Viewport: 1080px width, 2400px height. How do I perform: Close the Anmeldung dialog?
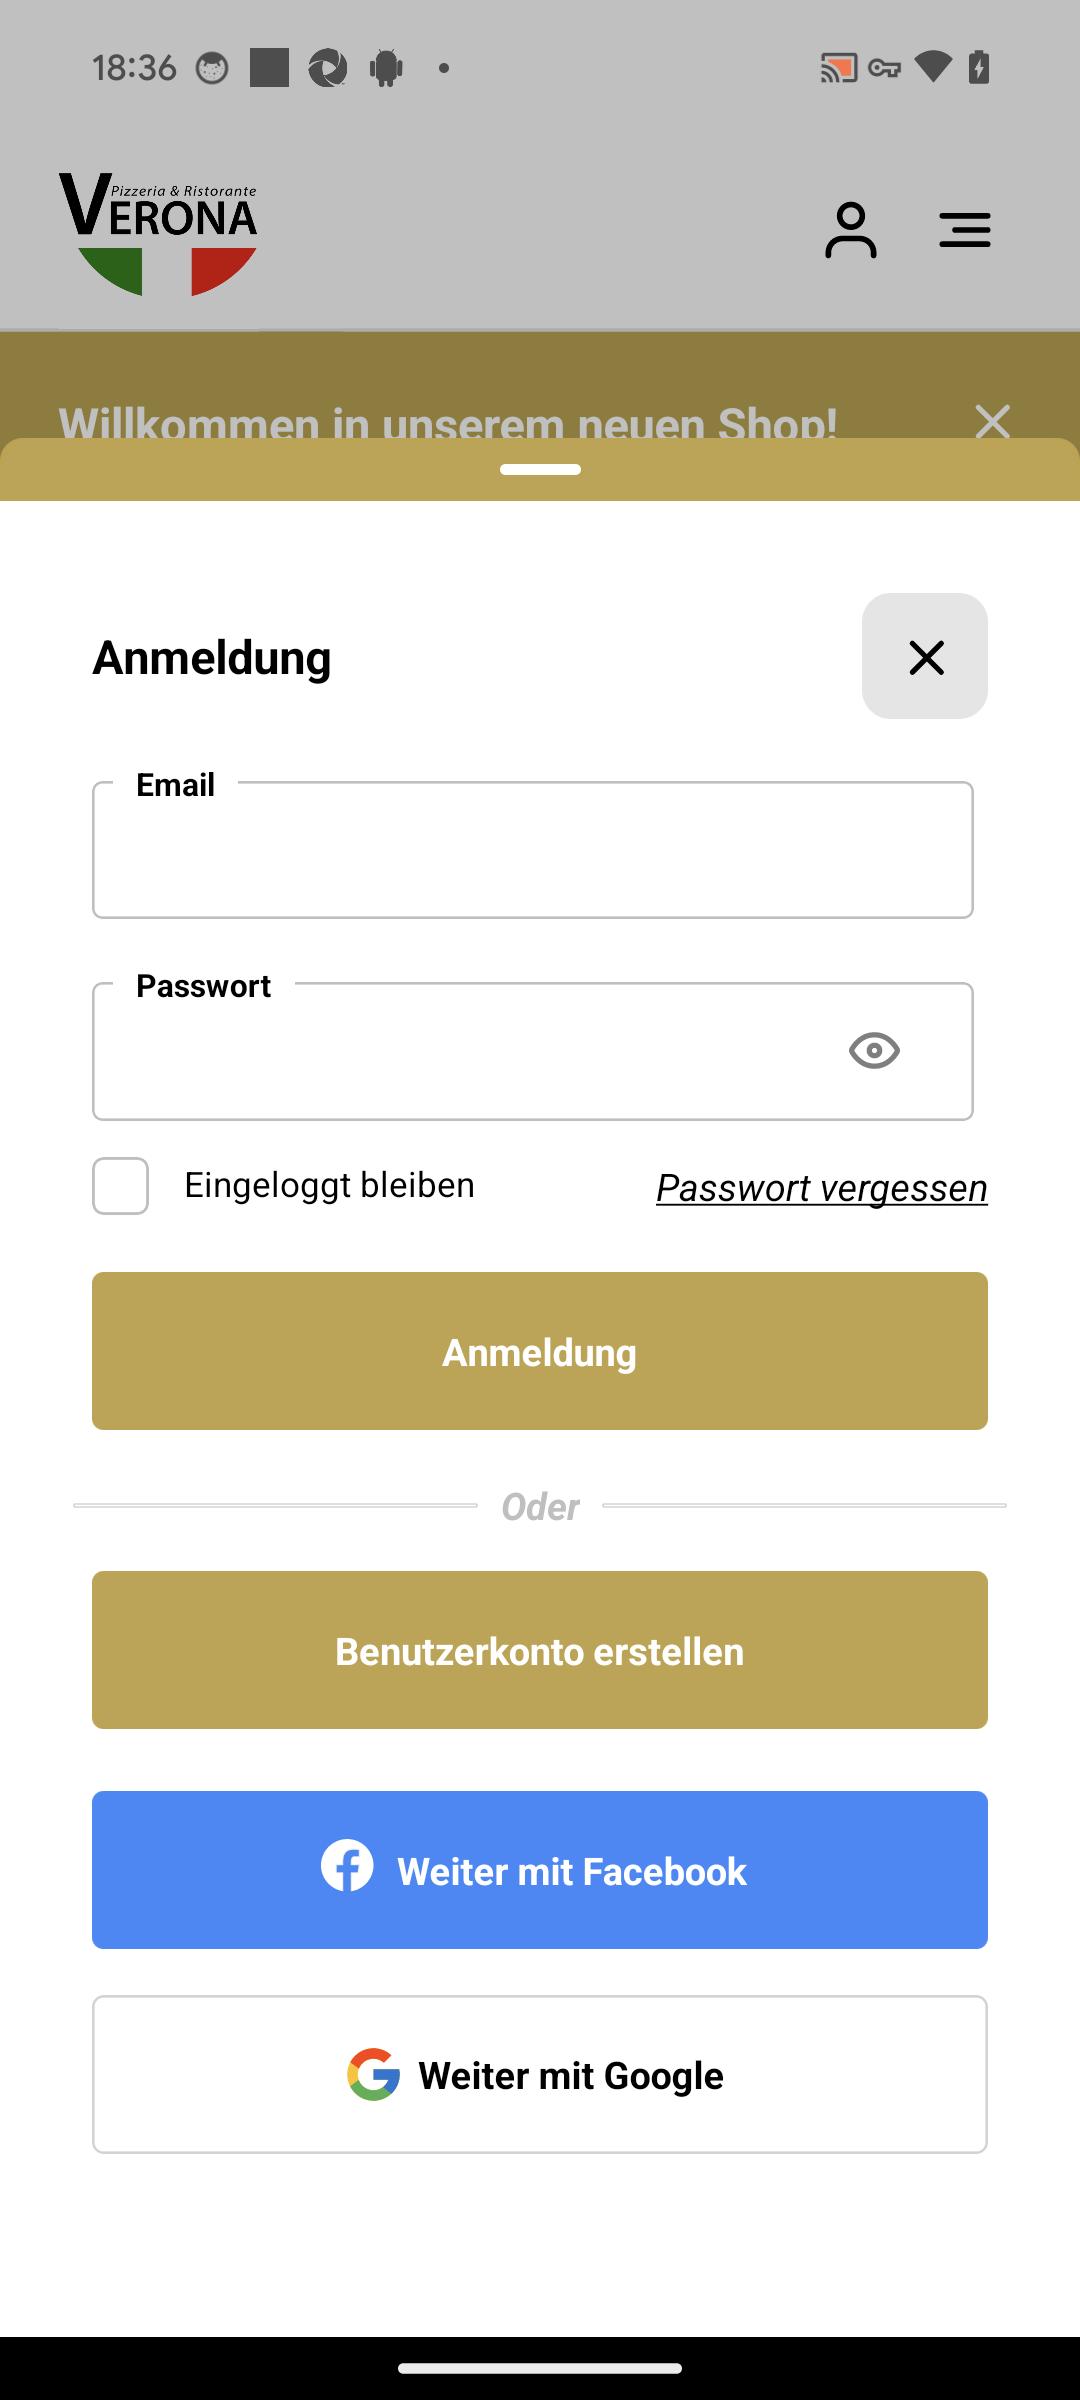(x=925, y=656)
